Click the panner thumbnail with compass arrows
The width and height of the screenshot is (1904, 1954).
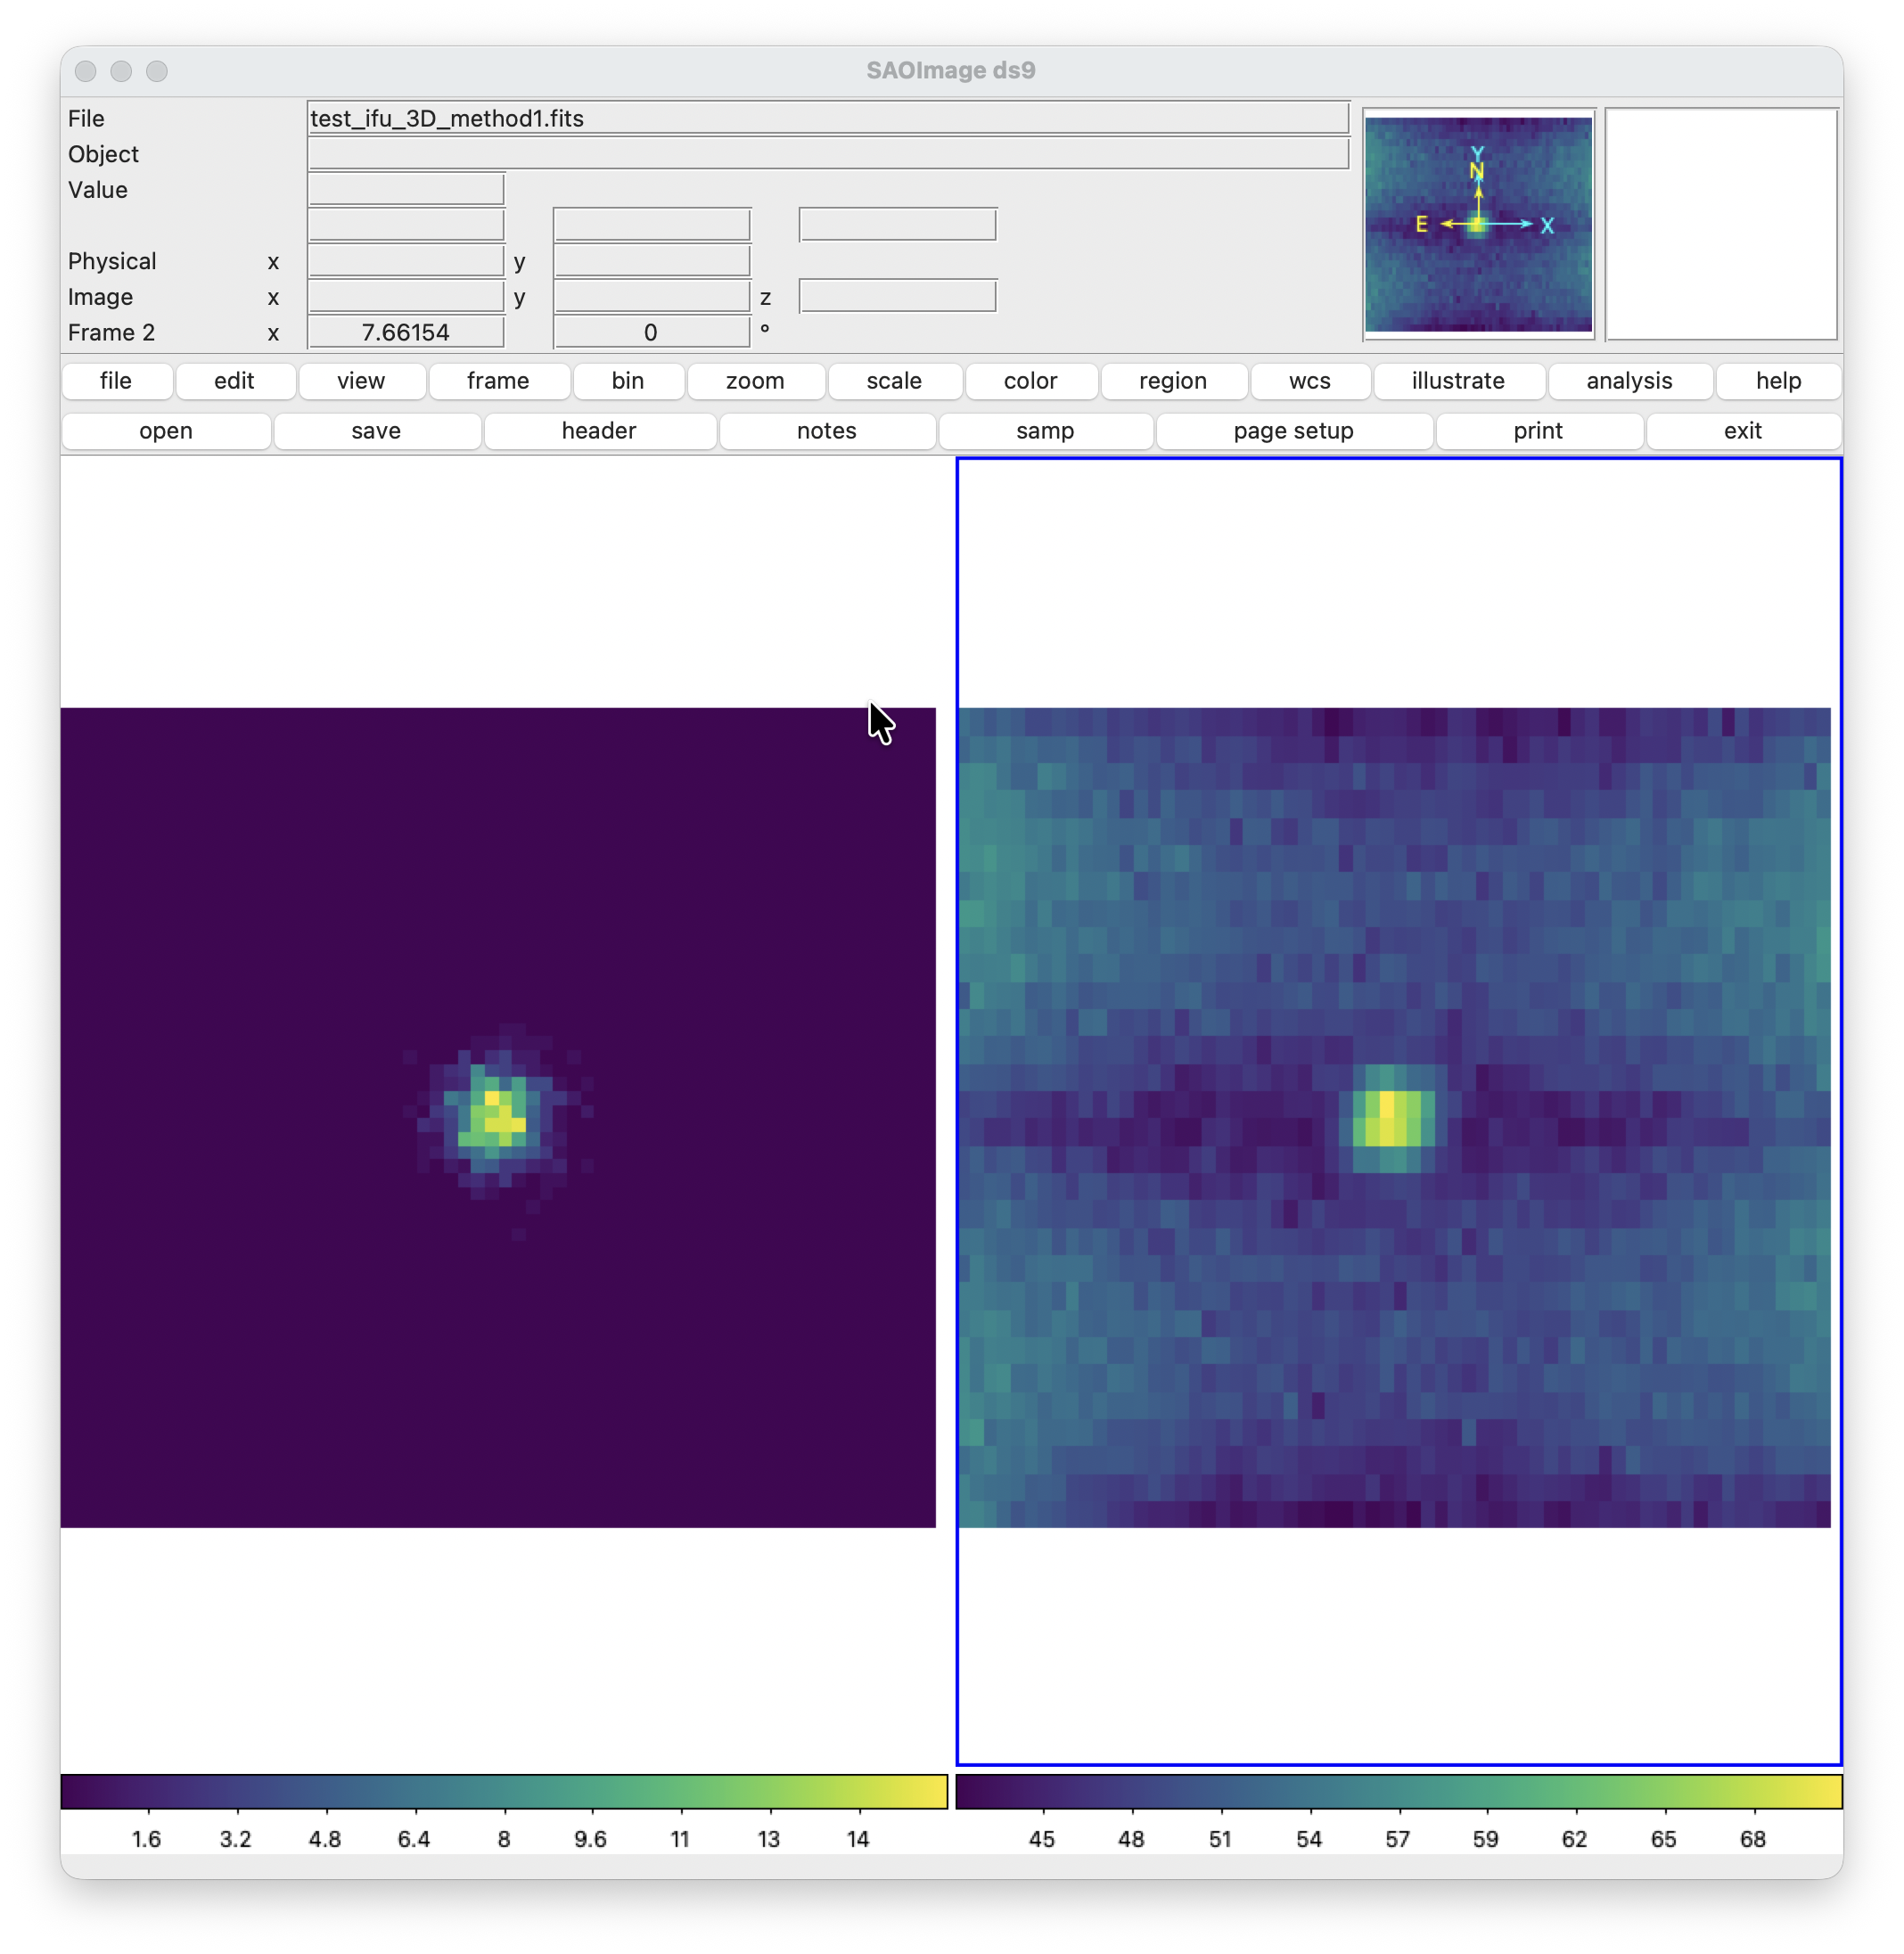tap(1478, 224)
